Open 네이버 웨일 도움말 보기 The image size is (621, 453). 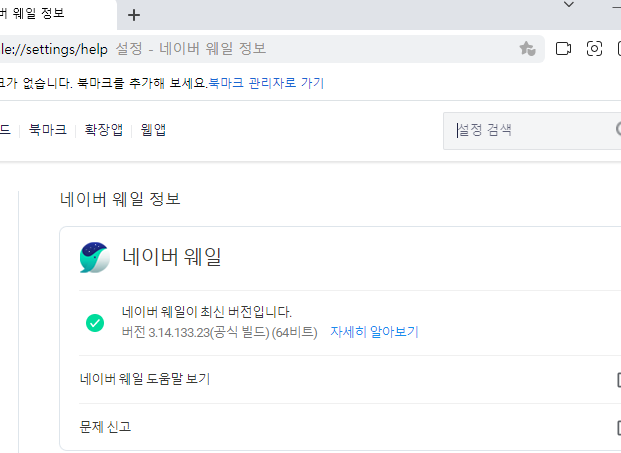click(x=145, y=379)
